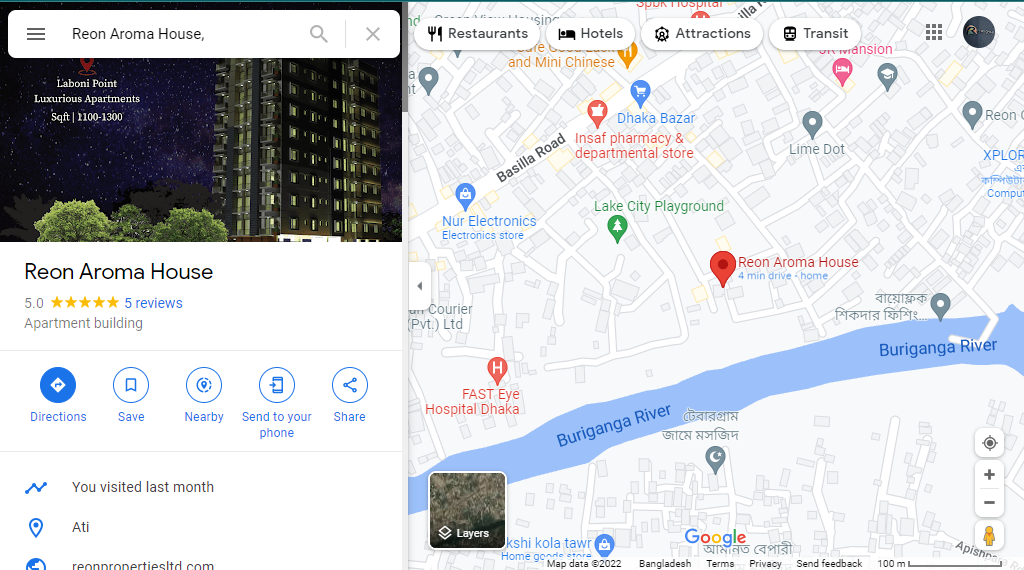Click the Dhaka Bazar label
The height and width of the screenshot is (570, 1024).
point(656,118)
